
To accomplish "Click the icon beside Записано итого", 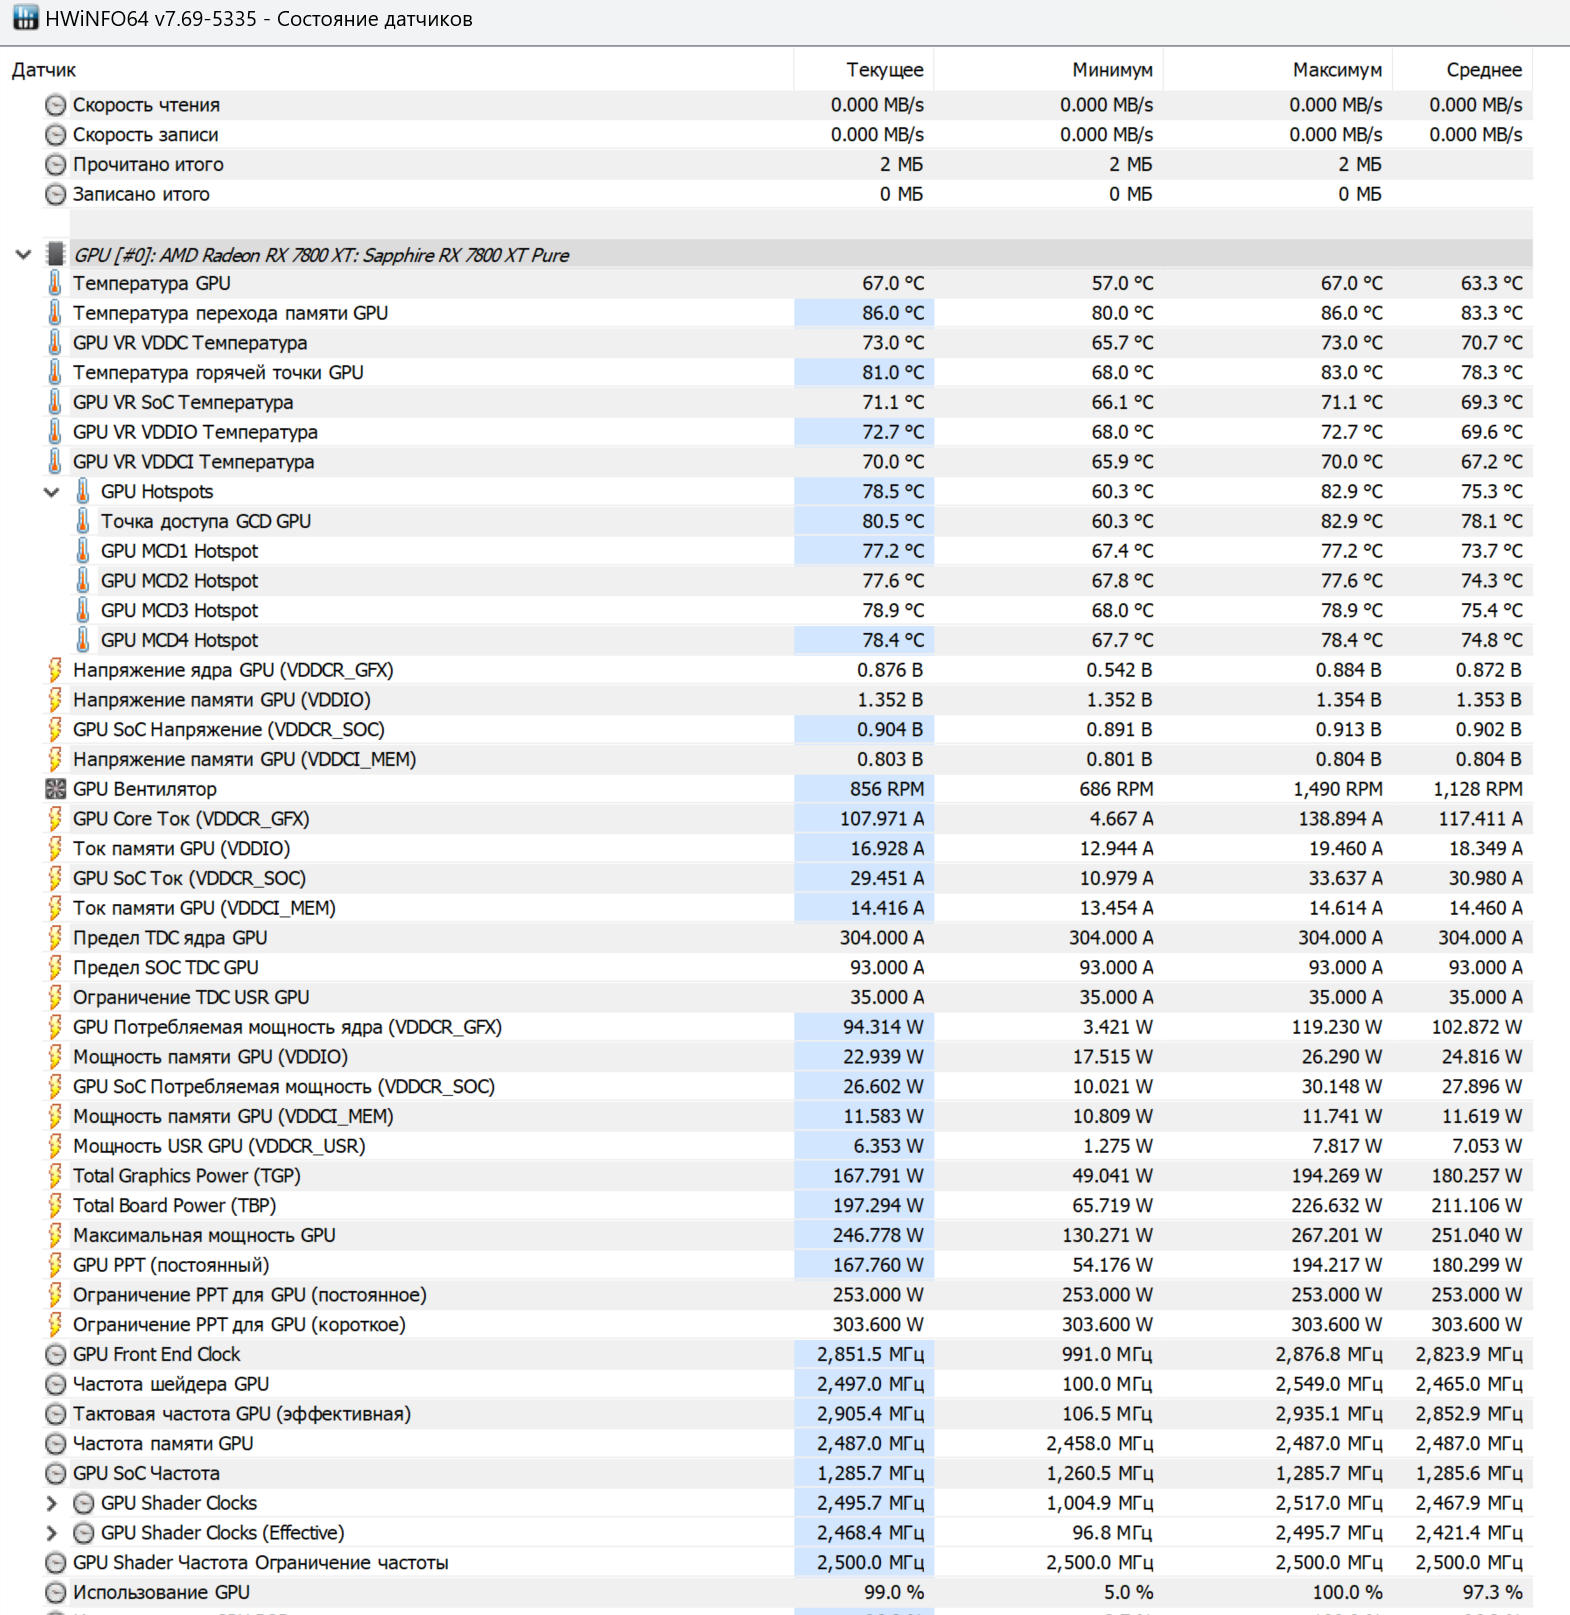I will [56, 194].
